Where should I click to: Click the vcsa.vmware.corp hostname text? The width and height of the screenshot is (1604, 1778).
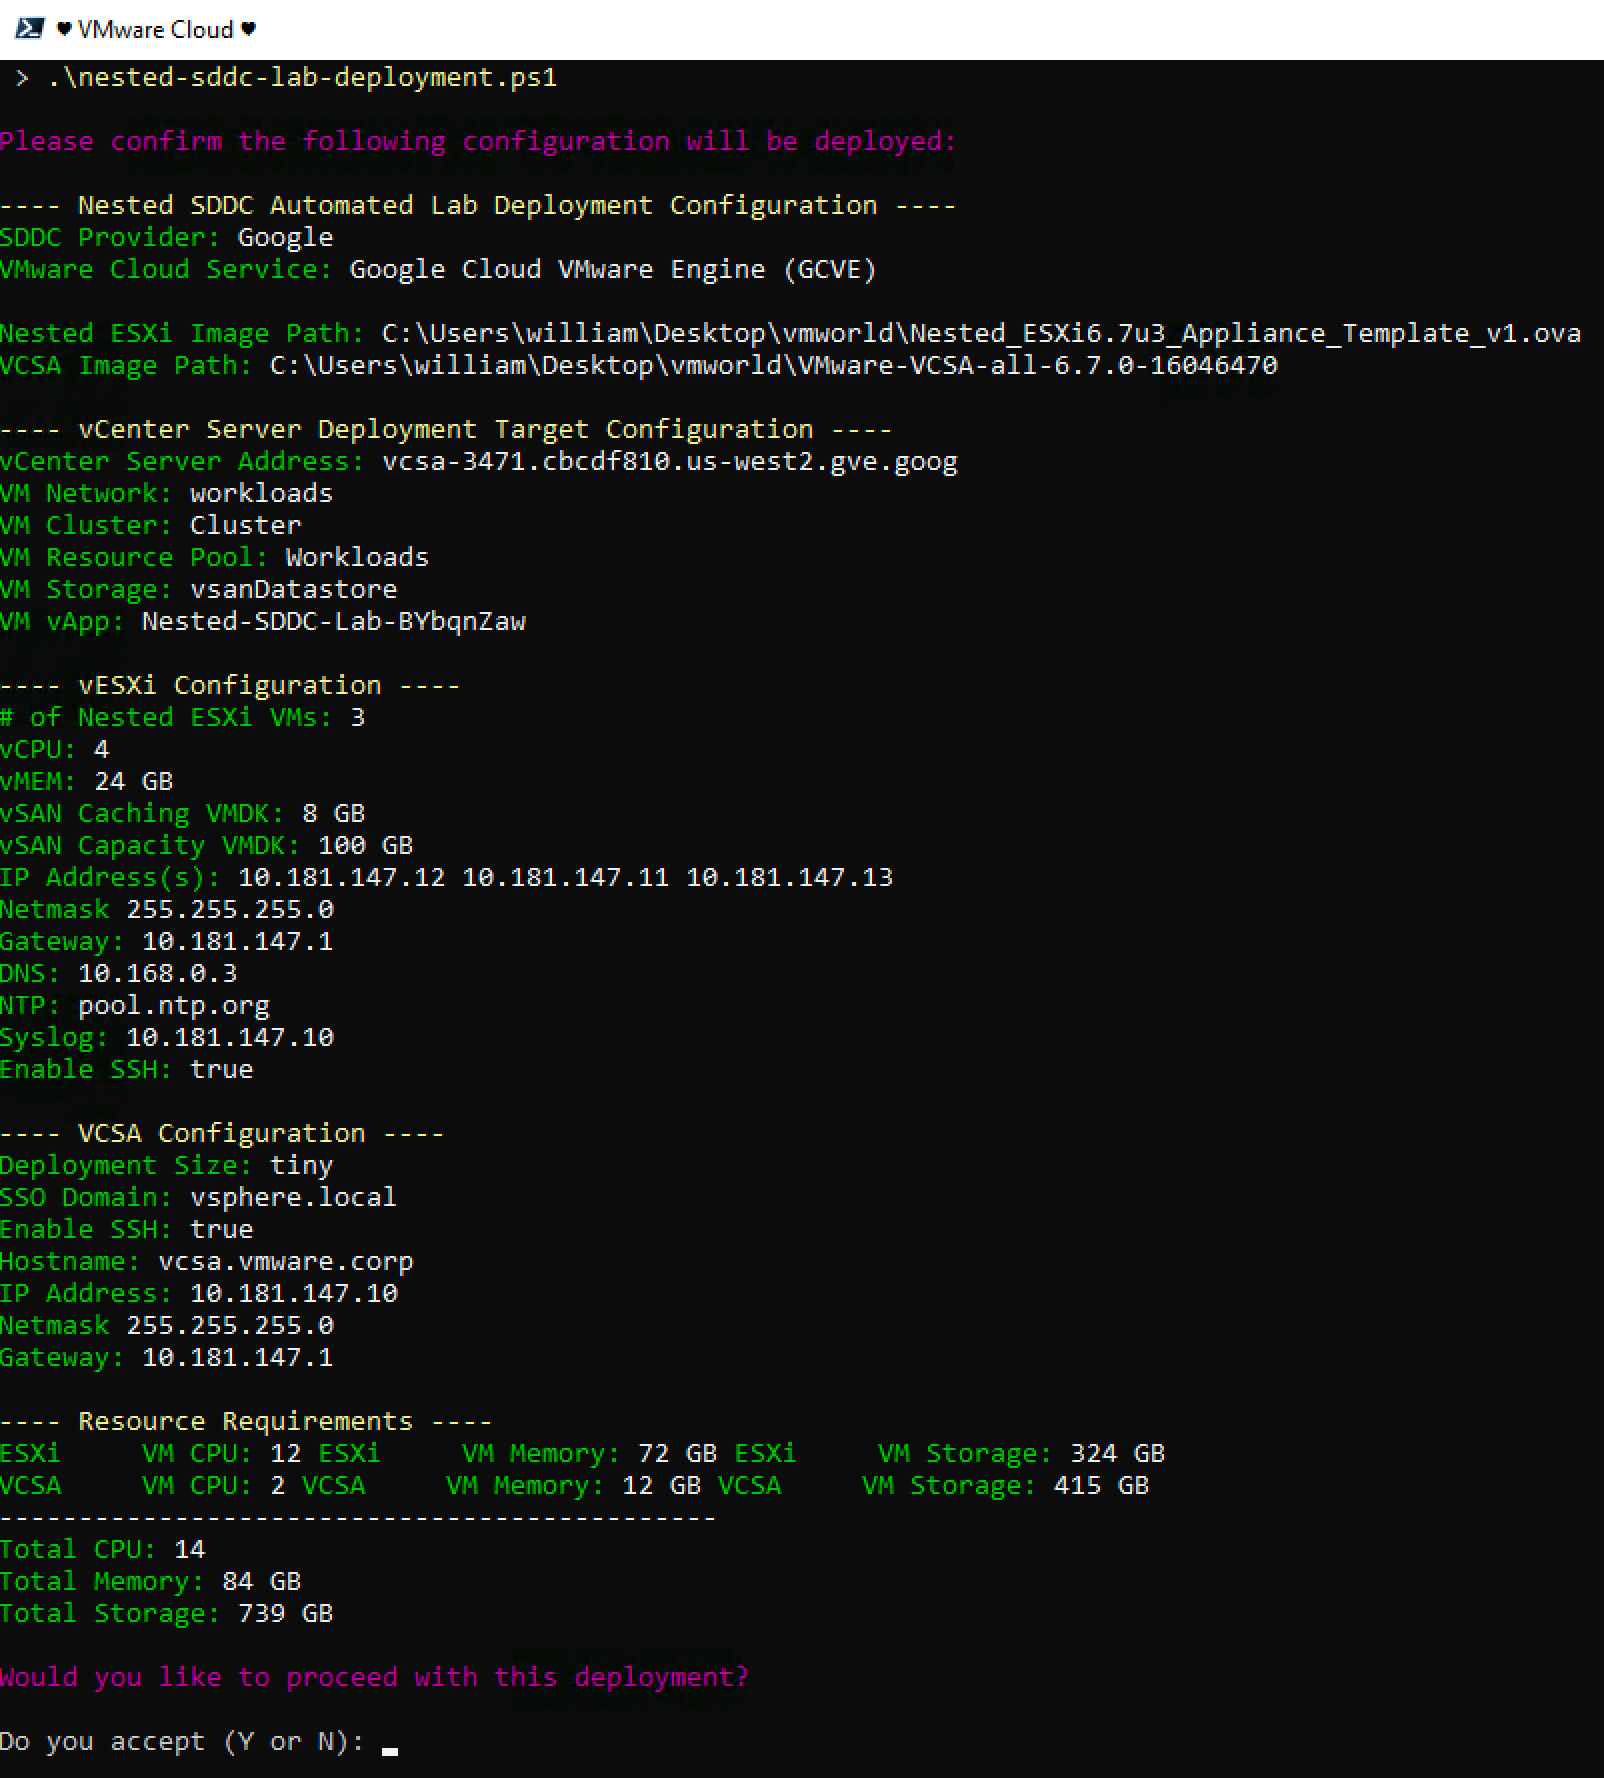284,1260
